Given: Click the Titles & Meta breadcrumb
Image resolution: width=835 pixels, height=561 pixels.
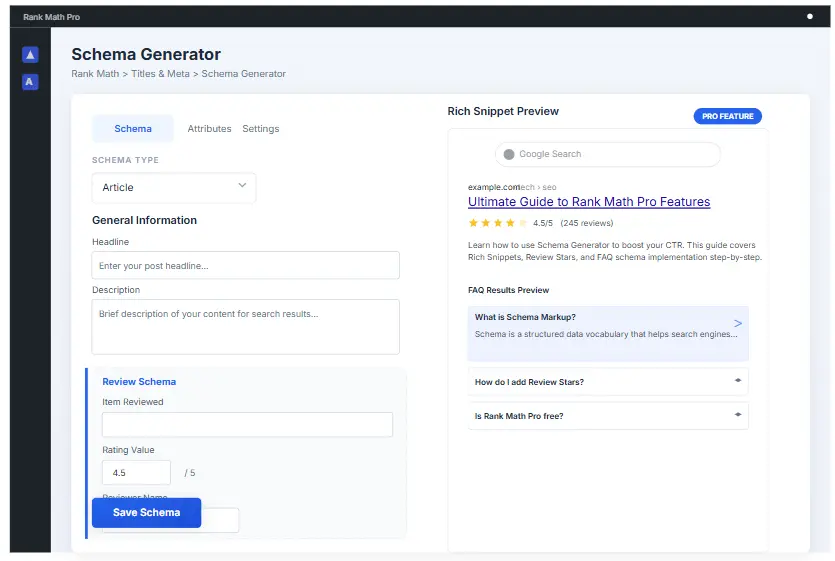Looking at the screenshot, I should pyautogui.click(x=160, y=74).
